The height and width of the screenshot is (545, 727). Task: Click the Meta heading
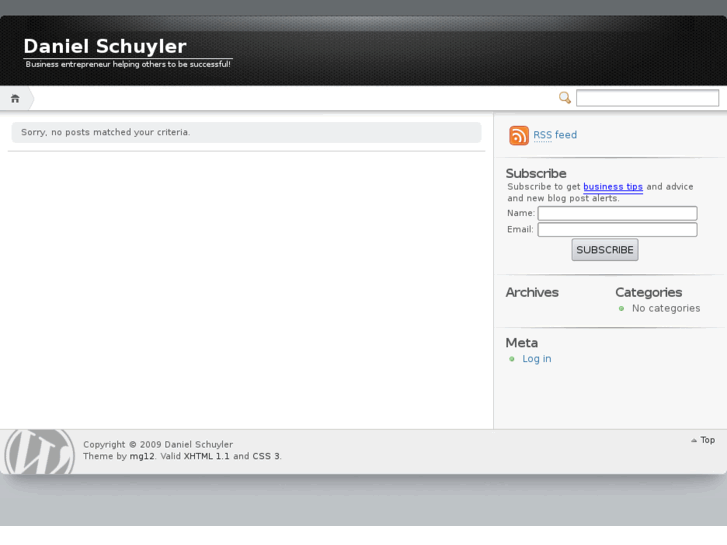pos(522,343)
